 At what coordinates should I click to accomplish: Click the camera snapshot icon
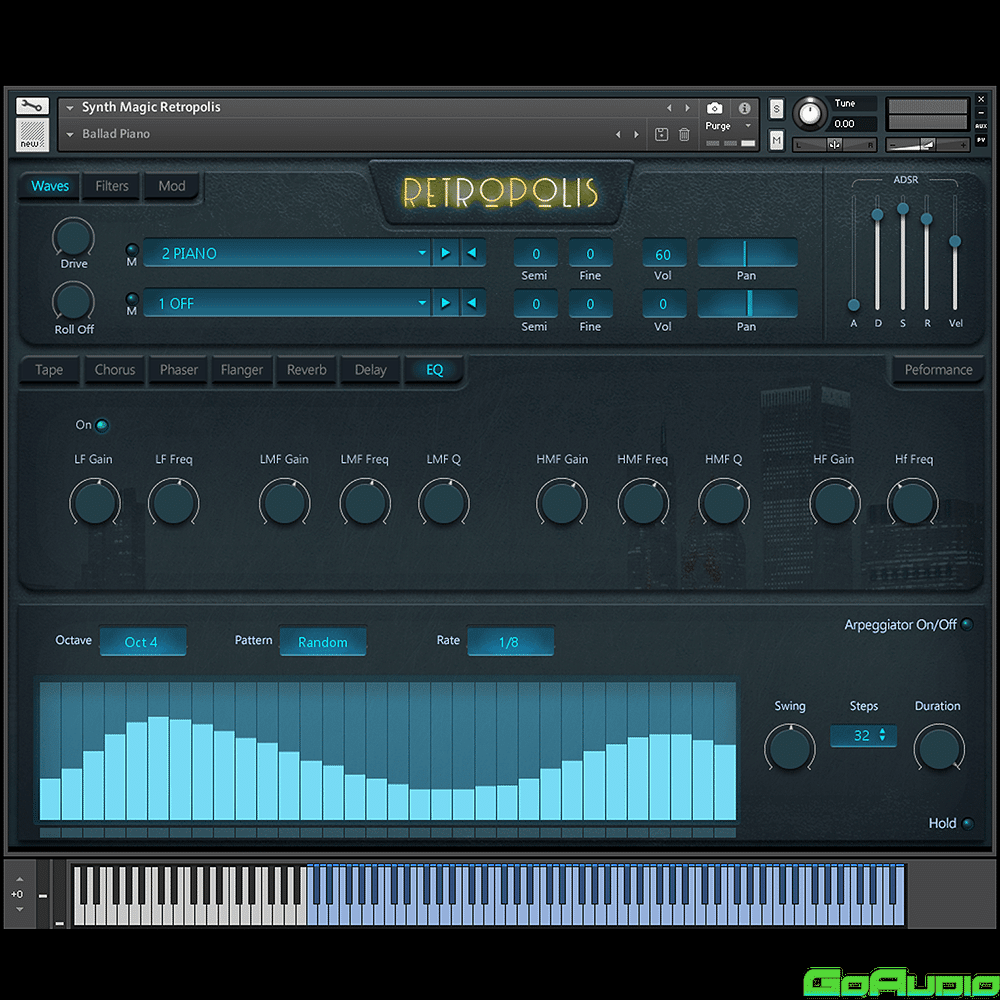click(x=714, y=108)
